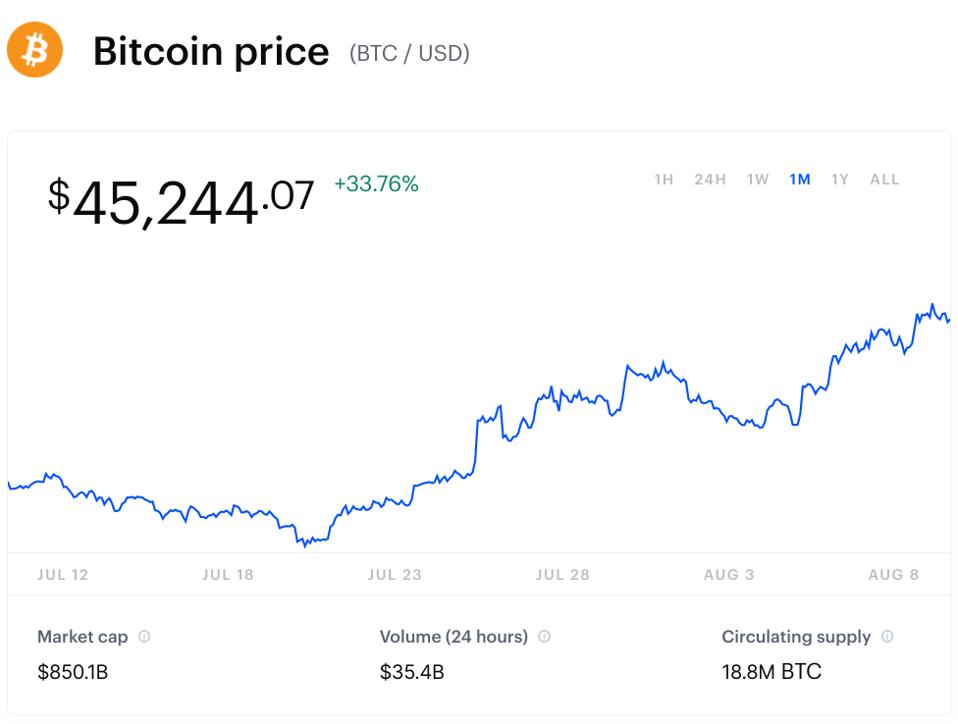The height and width of the screenshot is (724, 958).
Task: Click the Bitcoin price heading
Action: 211,52
